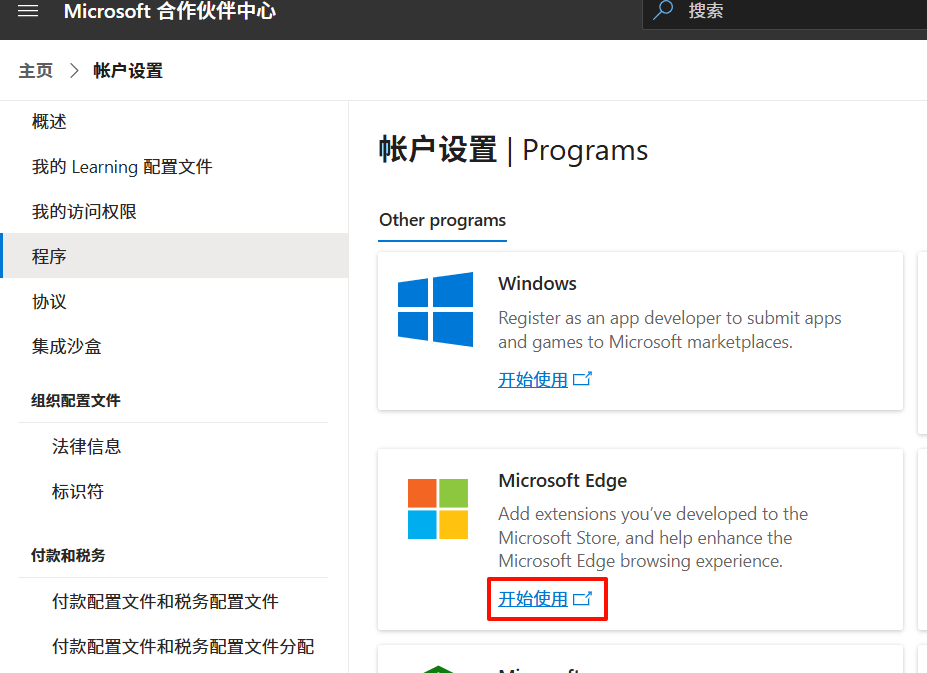Open the hamburger navigation menu
927x673 pixels.
[x=28, y=11]
